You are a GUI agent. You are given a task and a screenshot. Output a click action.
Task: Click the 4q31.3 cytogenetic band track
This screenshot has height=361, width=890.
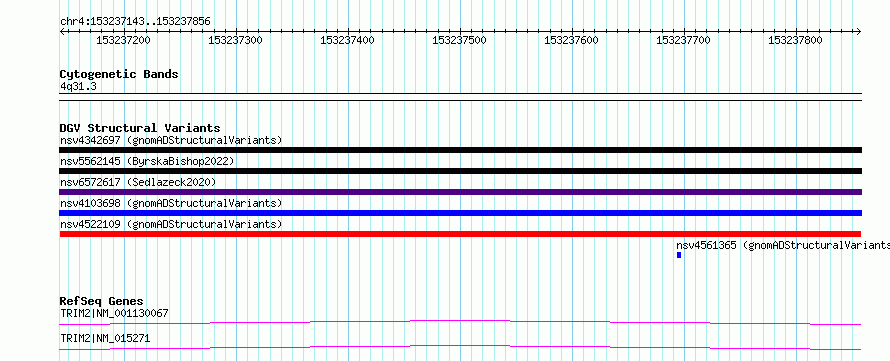[x=460, y=96]
